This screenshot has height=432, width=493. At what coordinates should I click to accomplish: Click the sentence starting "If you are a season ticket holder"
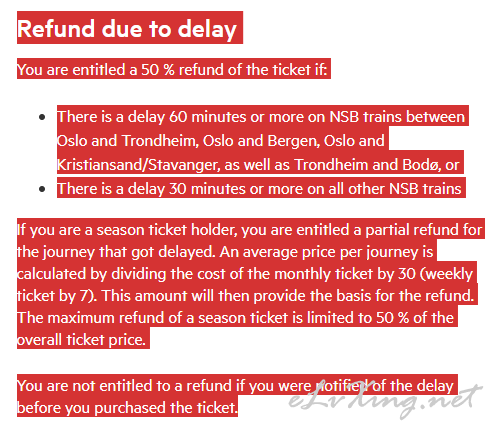250,230
